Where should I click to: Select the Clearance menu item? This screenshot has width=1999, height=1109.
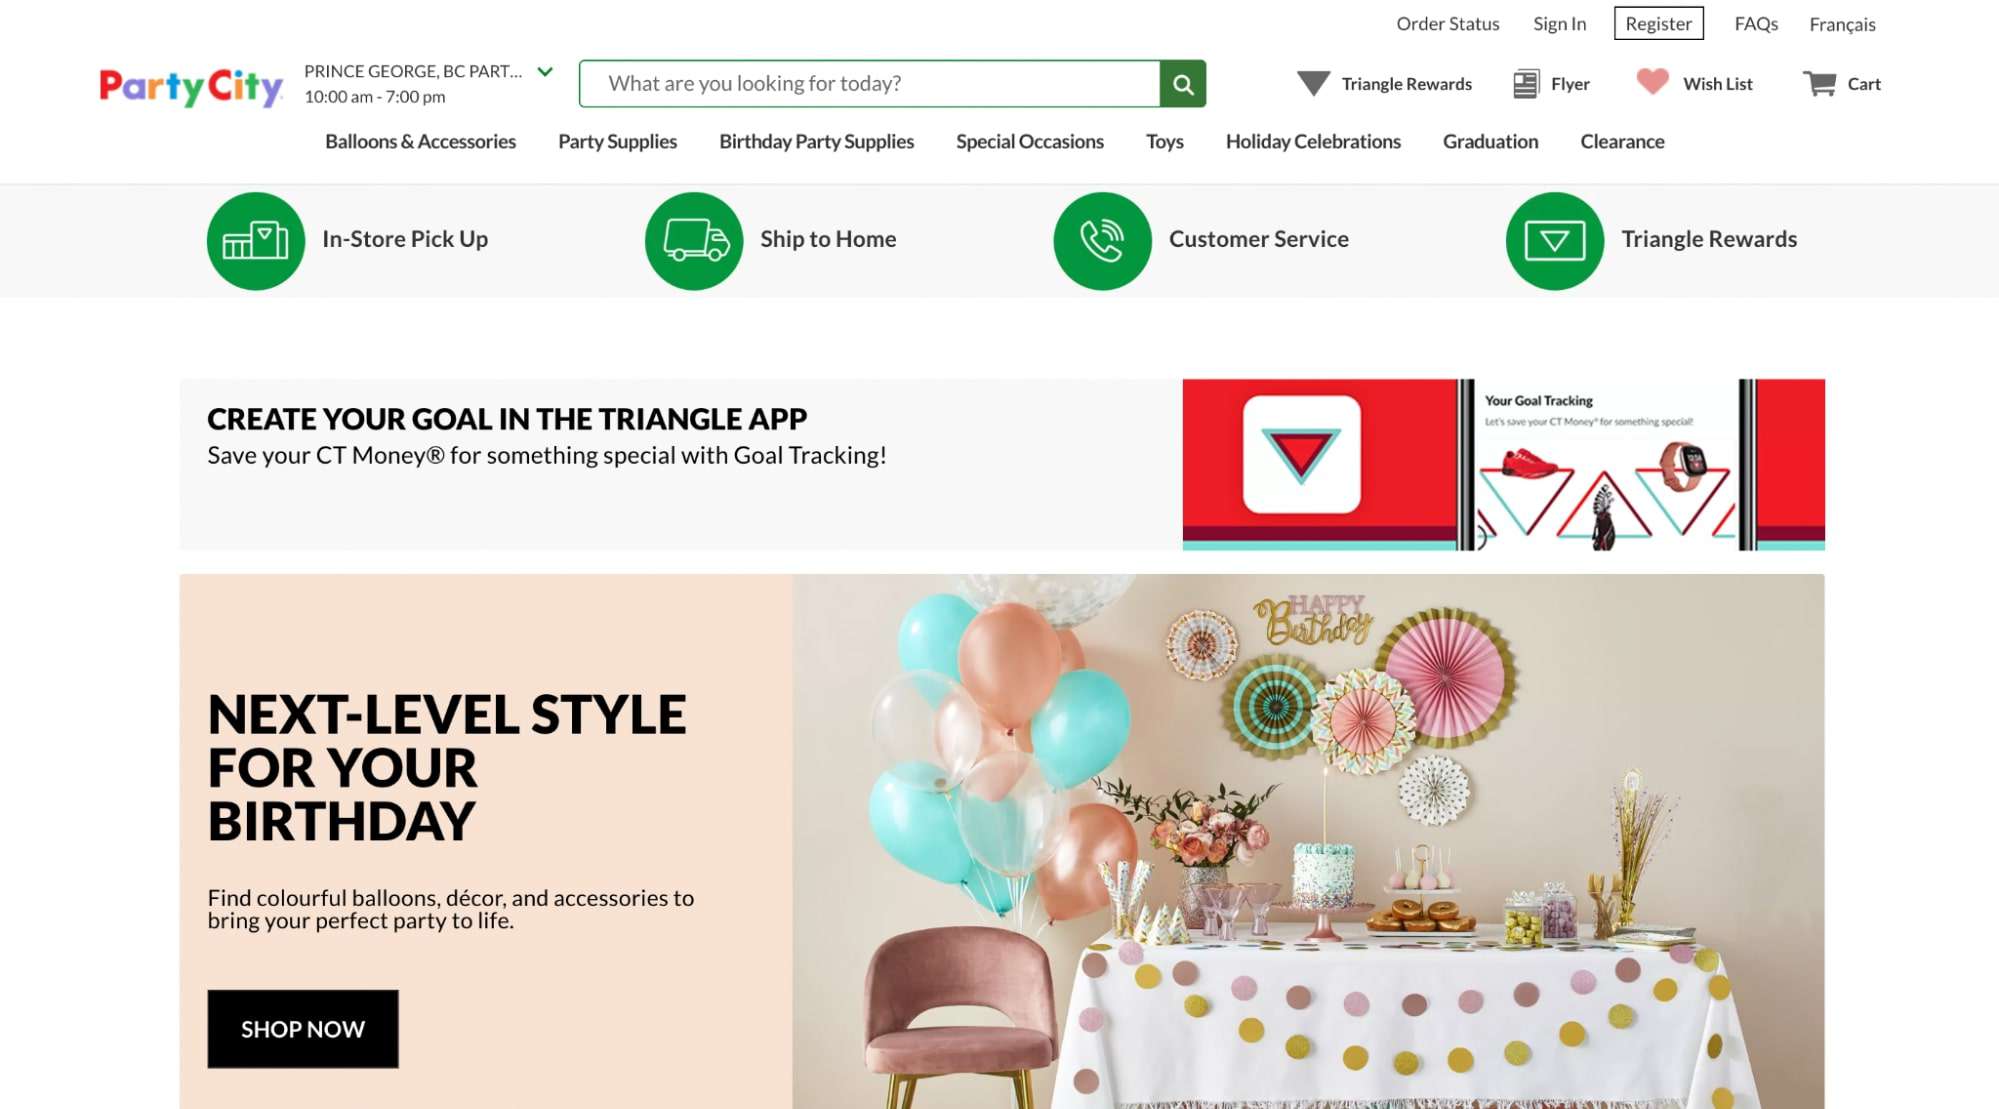point(1622,142)
